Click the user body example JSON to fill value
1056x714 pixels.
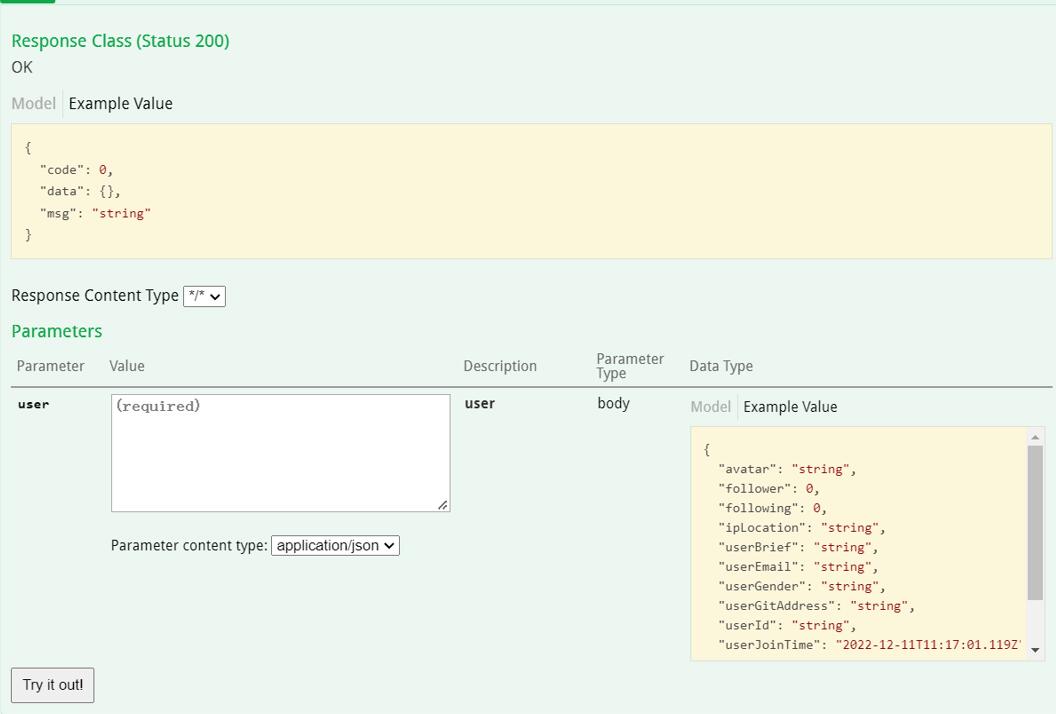pyautogui.click(x=859, y=544)
